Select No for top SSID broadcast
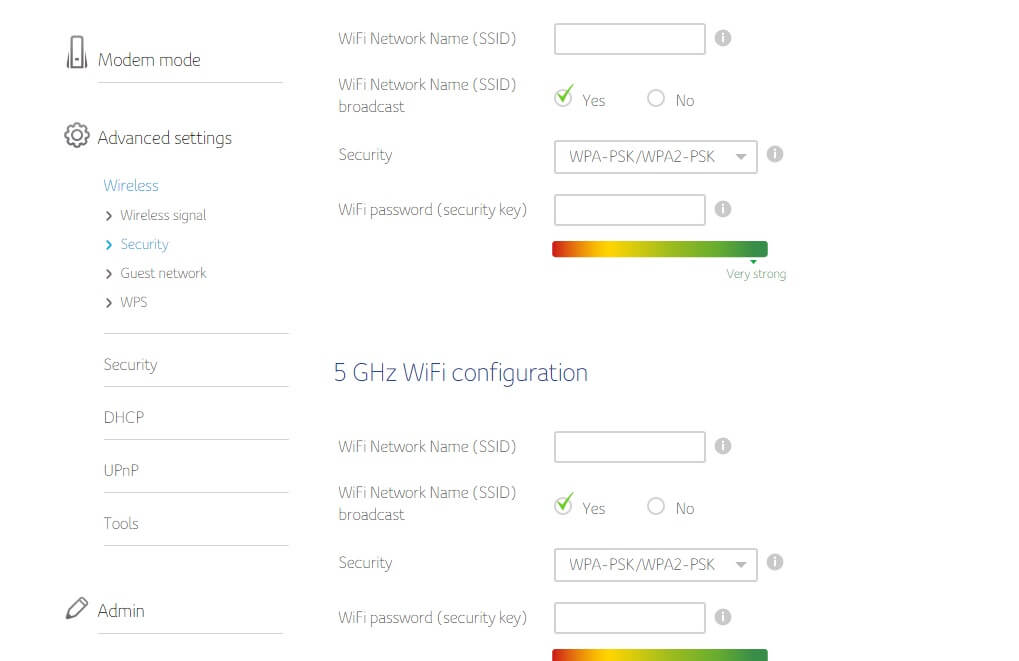Image resolution: width=1019 pixels, height=661 pixels. tap(656, 98)
